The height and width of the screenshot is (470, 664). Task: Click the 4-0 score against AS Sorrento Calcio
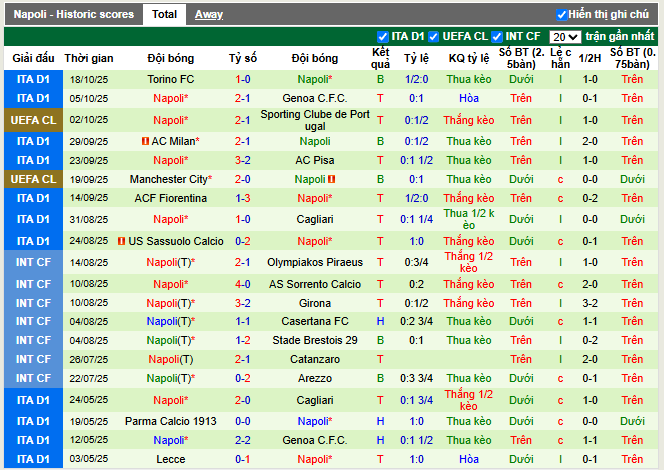(x=243, y=284)
